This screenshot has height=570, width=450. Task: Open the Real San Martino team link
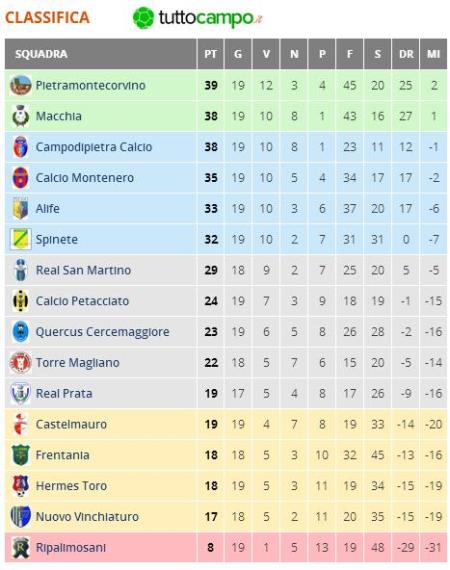click(x=83, y=270)
